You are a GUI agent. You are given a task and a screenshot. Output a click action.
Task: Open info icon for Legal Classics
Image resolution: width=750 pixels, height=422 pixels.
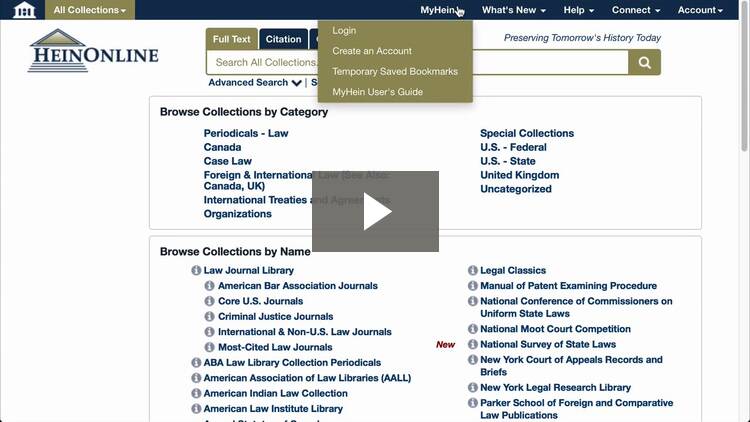(x=473, y=270)
